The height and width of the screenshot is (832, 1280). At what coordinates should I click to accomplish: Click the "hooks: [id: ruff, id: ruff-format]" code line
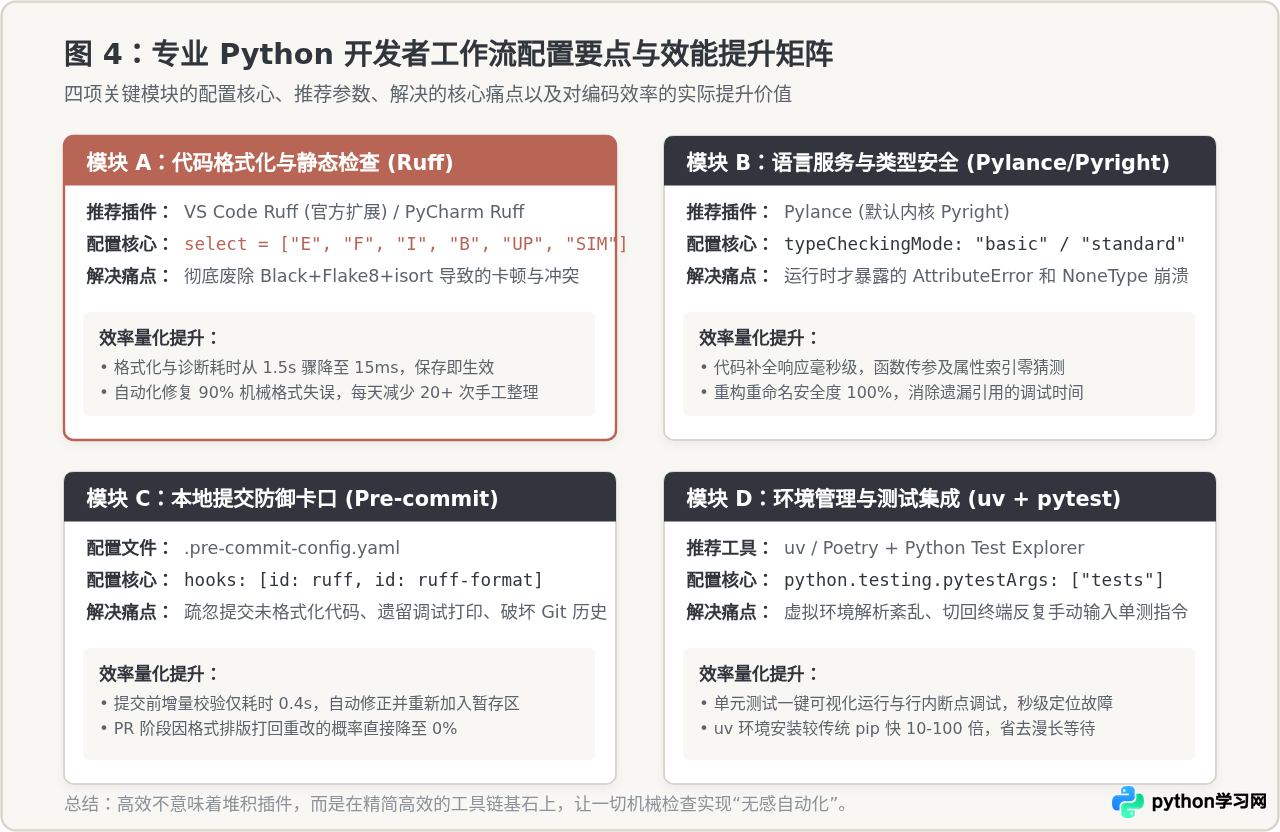[364, 580]
